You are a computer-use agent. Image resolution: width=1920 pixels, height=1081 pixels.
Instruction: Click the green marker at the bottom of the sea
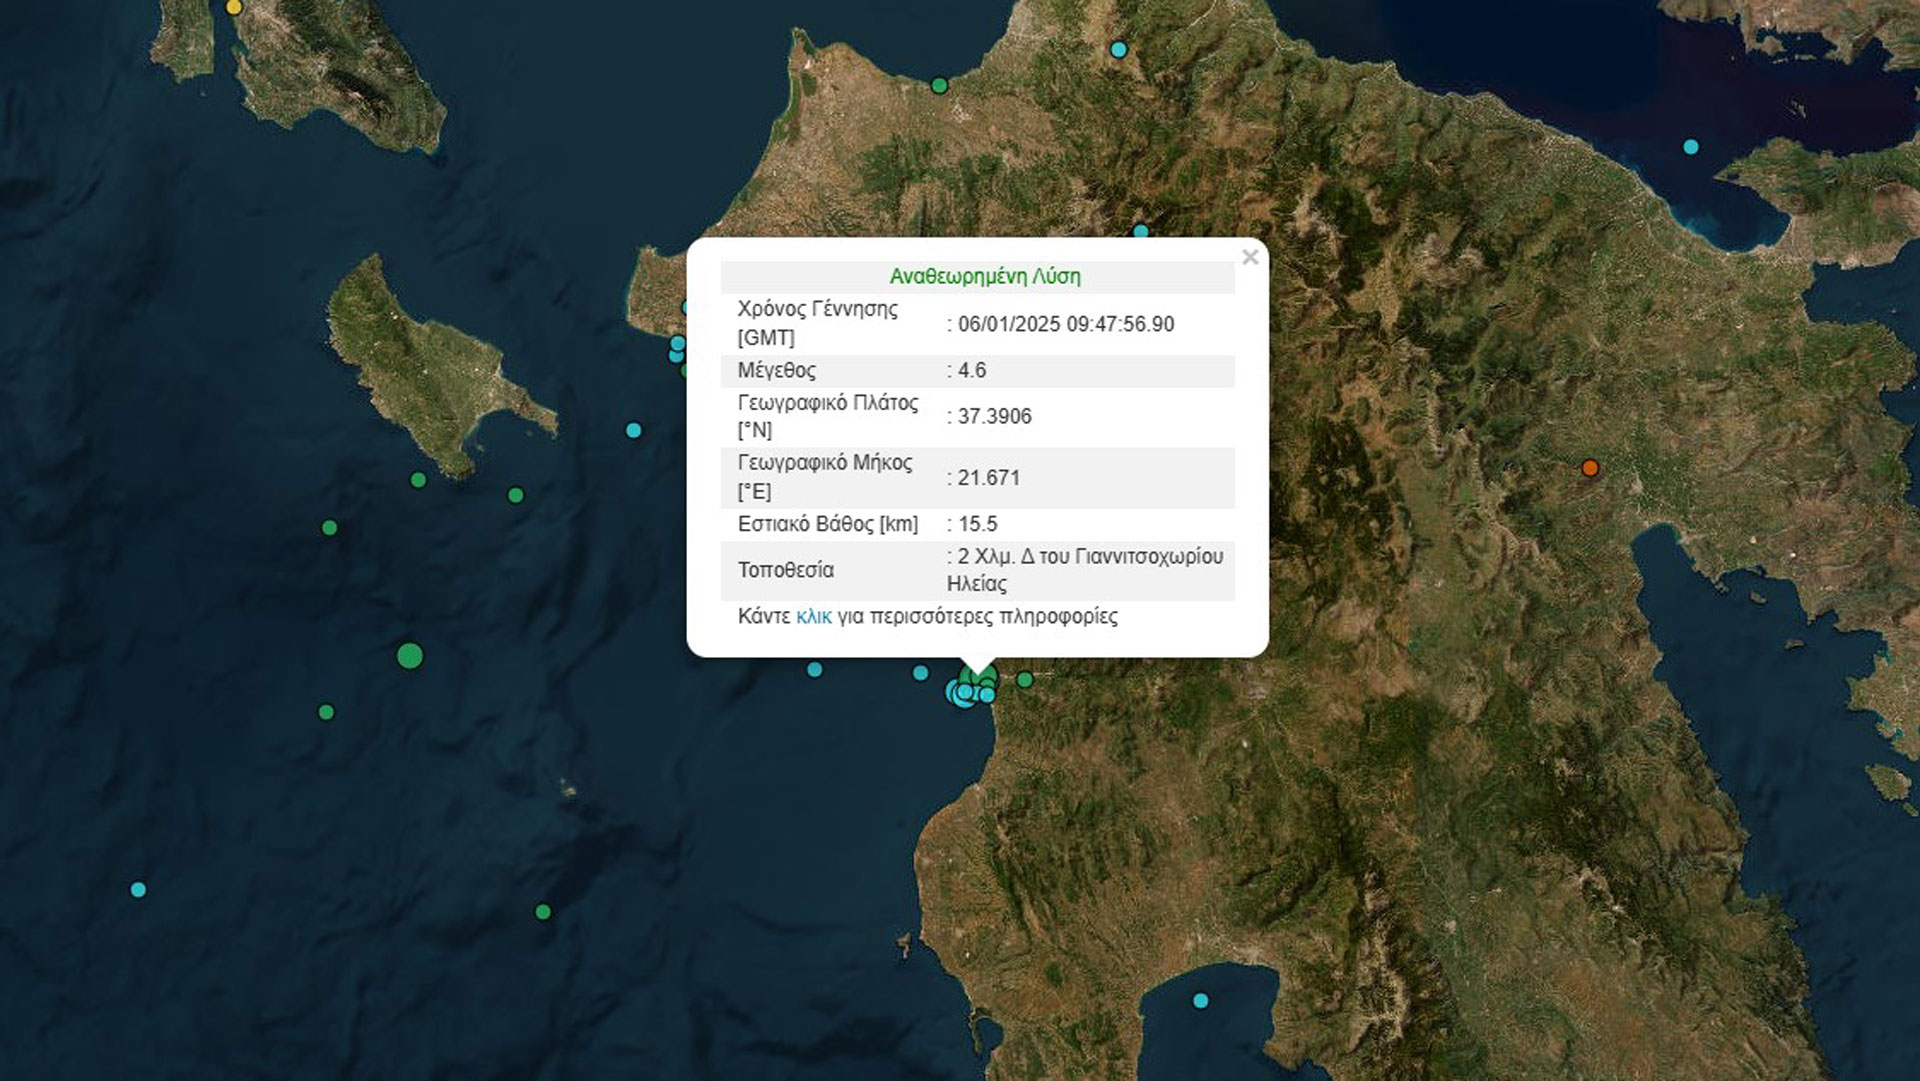(x=543, y=912)
